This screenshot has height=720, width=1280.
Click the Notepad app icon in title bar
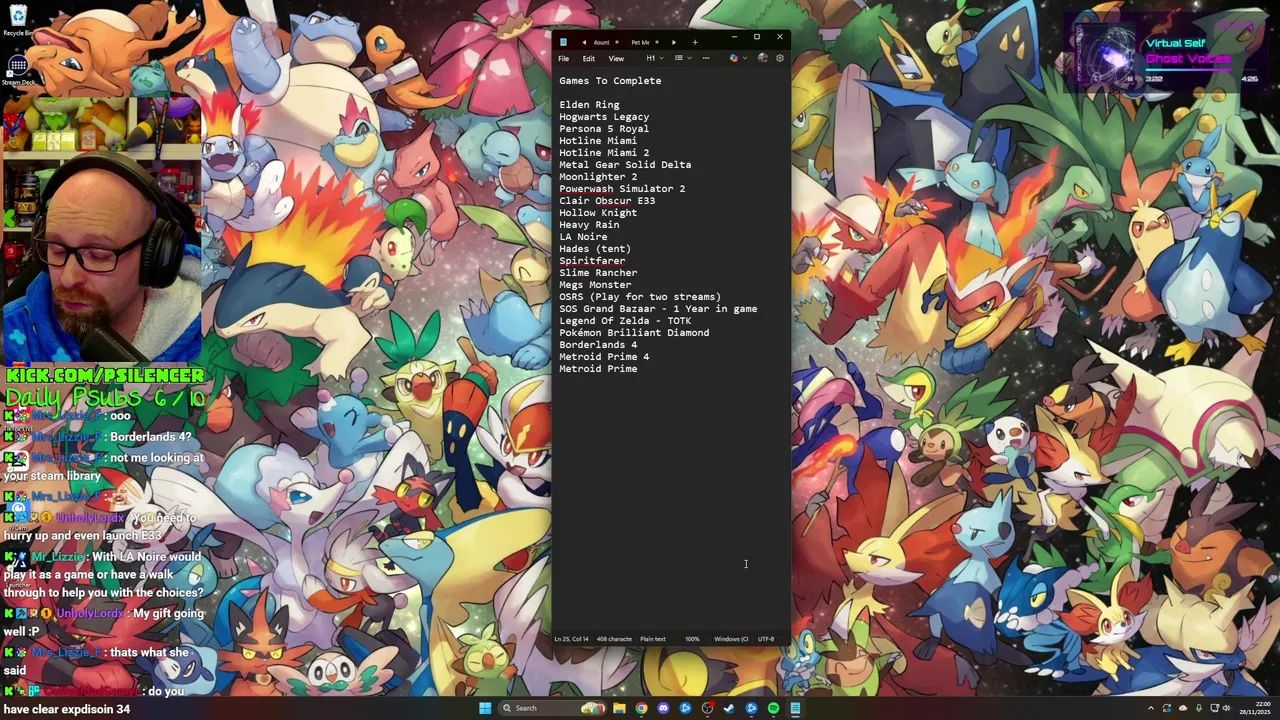563,42
